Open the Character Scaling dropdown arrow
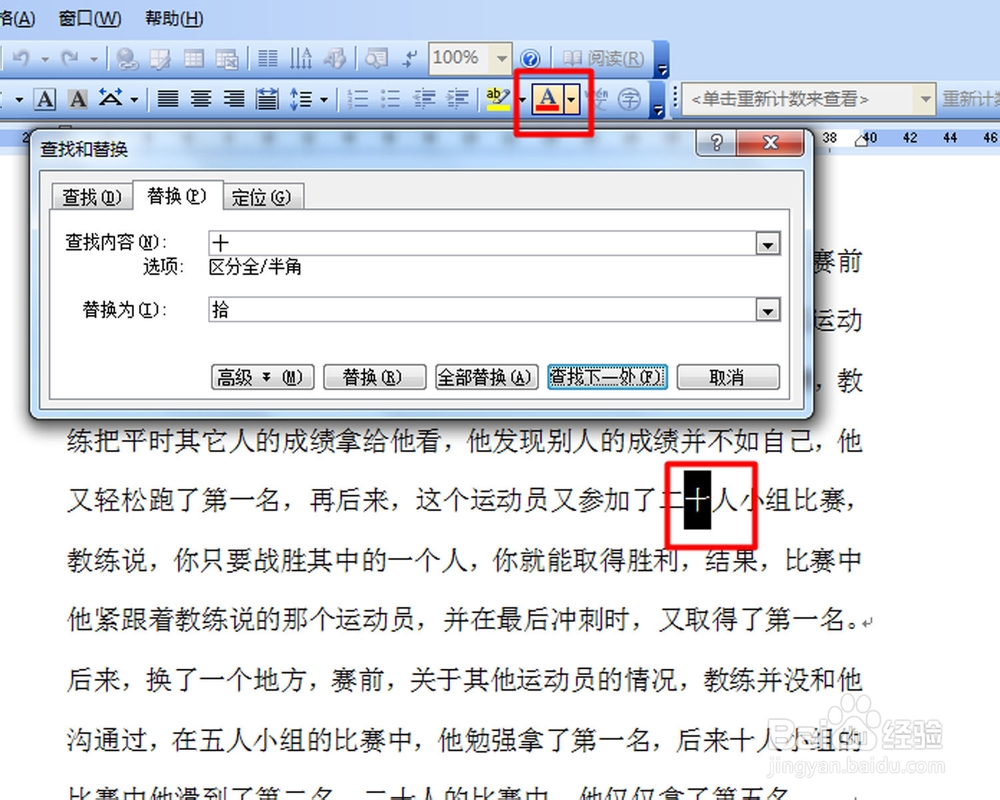 click(x=134, y=100)
